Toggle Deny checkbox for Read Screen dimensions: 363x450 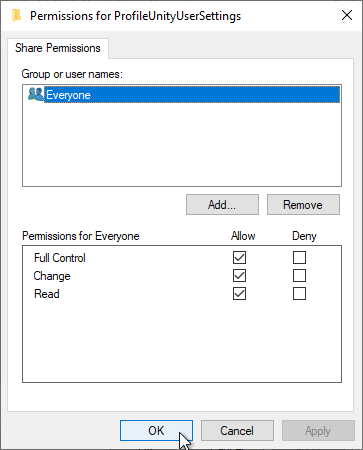299,294
